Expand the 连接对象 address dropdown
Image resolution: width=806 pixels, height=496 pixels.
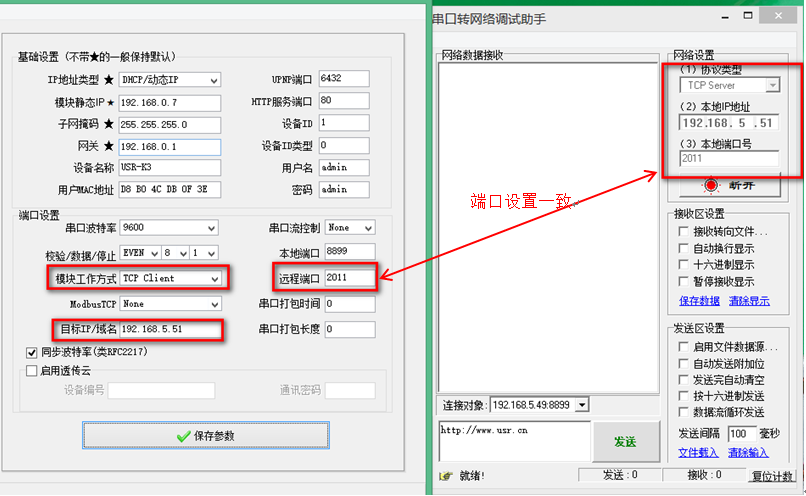click(583, 405)
